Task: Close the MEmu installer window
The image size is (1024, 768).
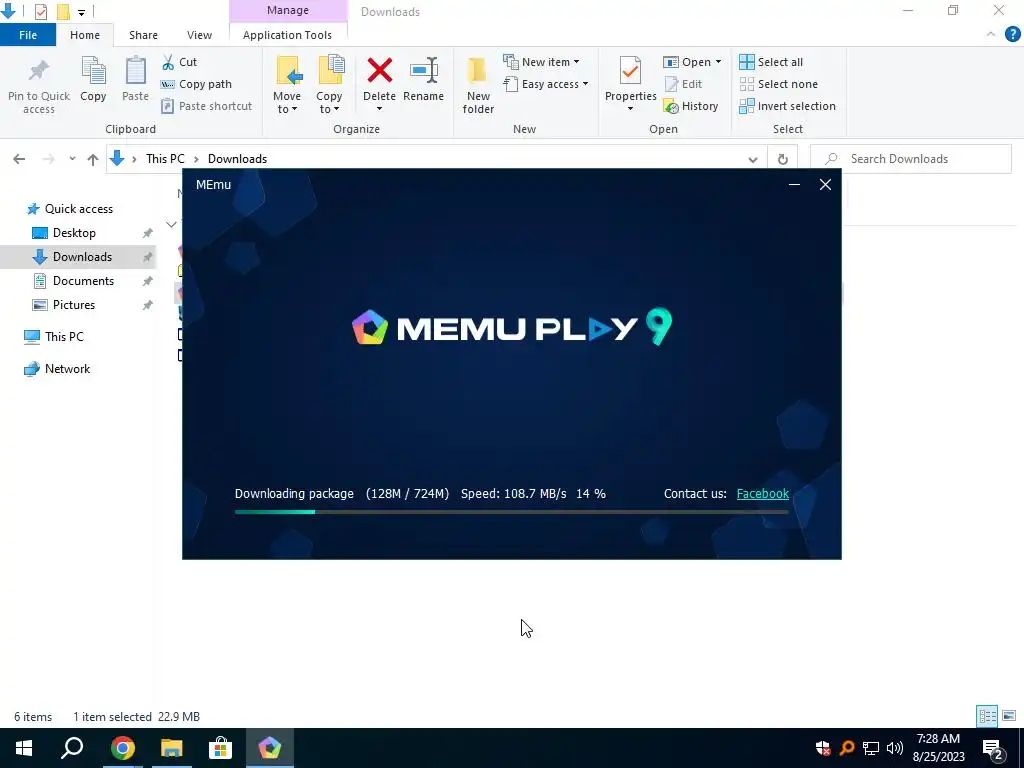Action: click(x=825, y=185)
